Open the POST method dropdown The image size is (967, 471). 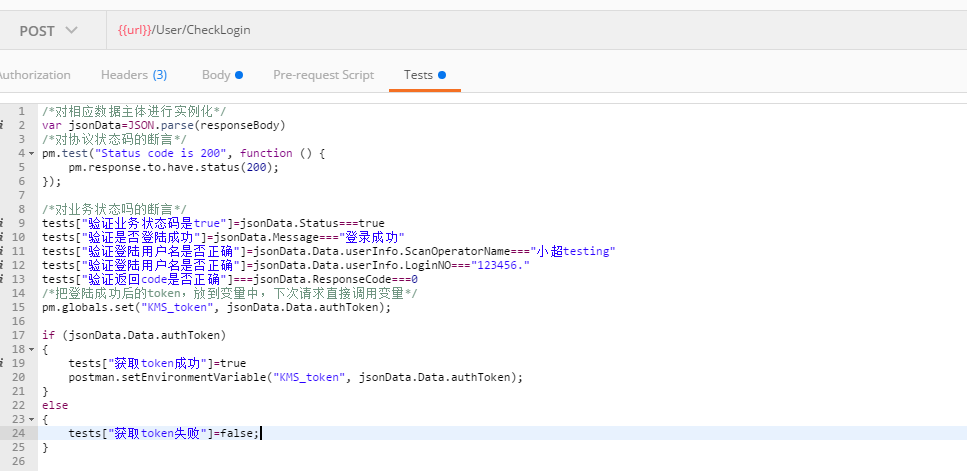click(48, 30)
